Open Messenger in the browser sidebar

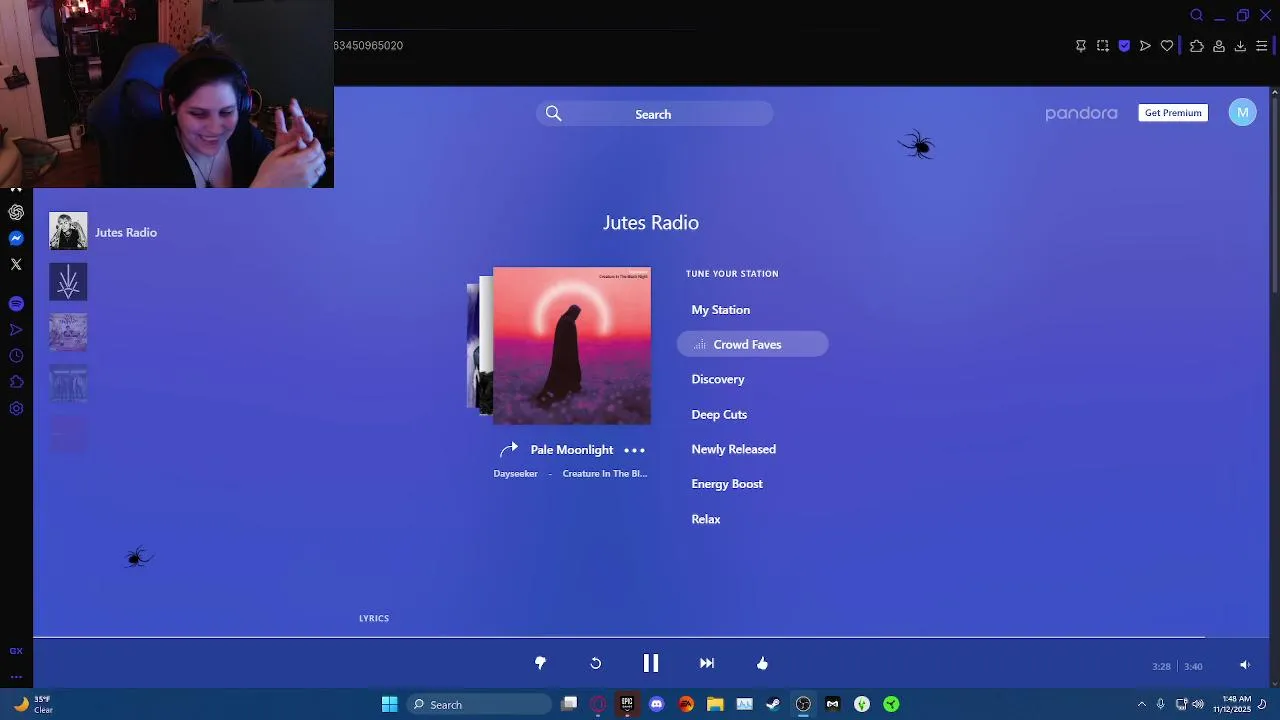(16, 238)
